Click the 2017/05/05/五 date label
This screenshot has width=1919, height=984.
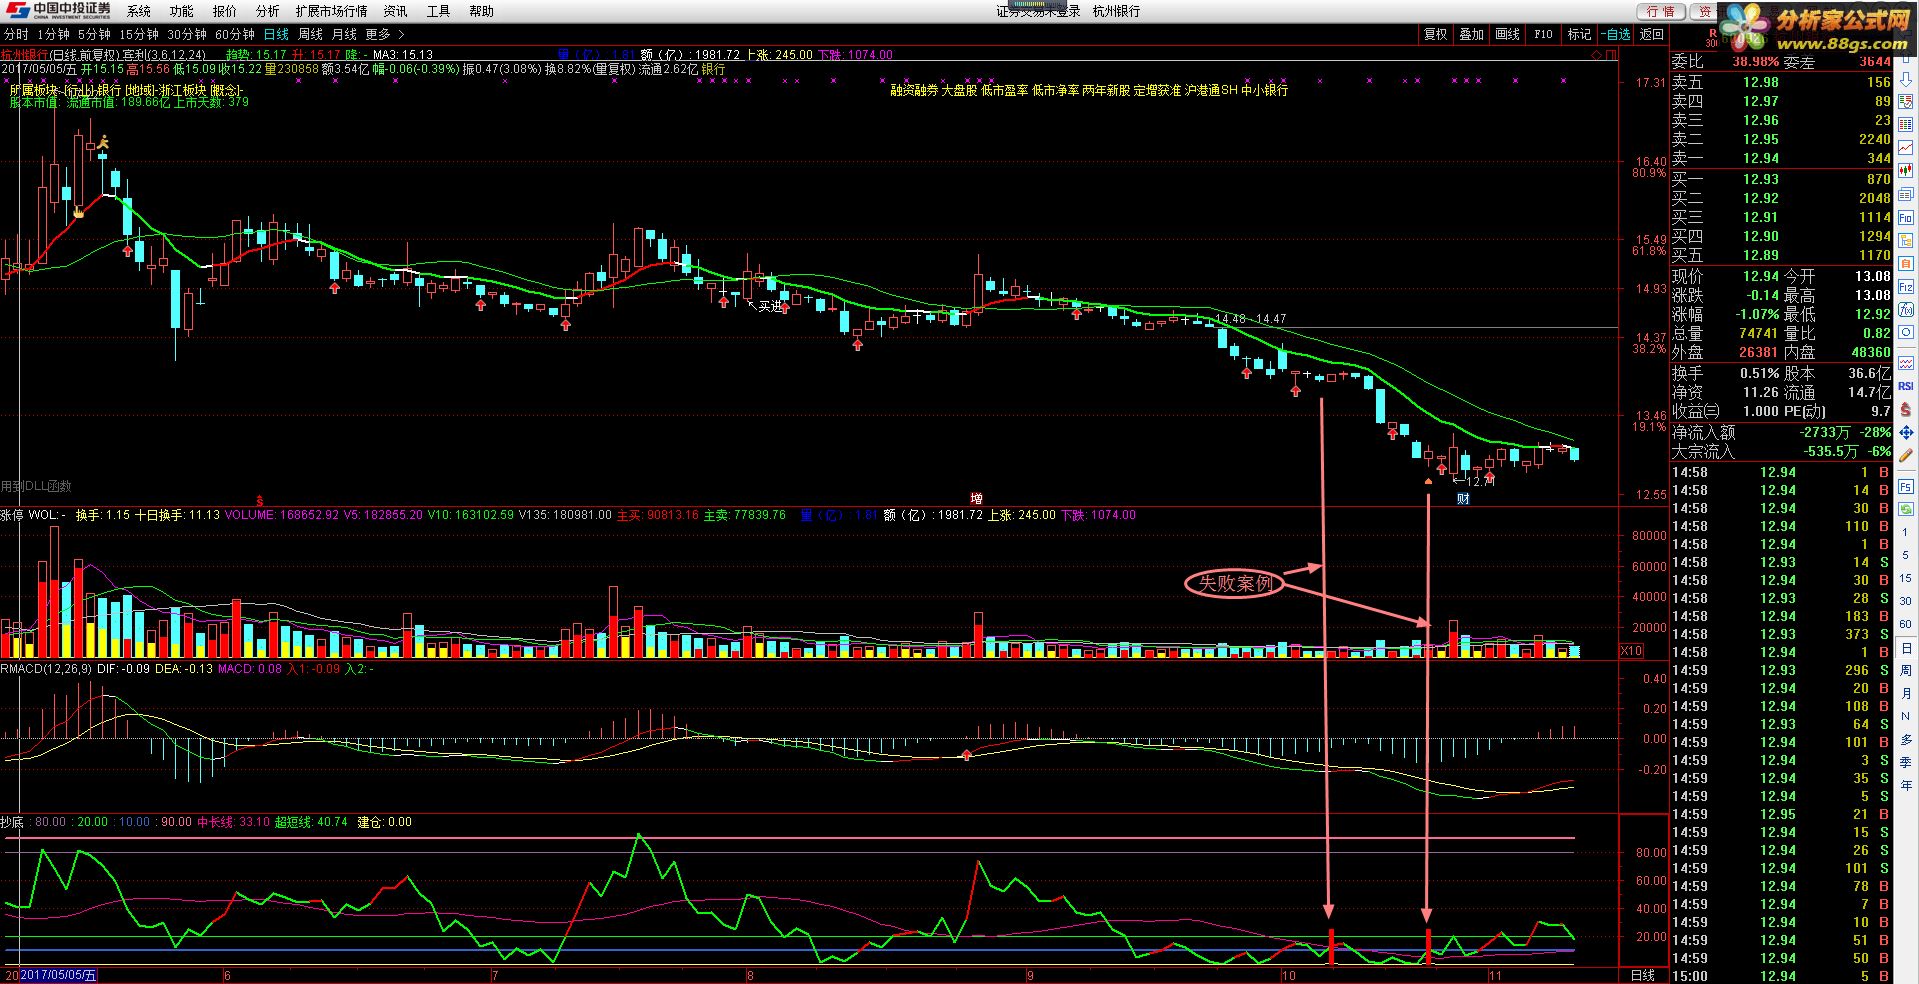pos(59,975)
